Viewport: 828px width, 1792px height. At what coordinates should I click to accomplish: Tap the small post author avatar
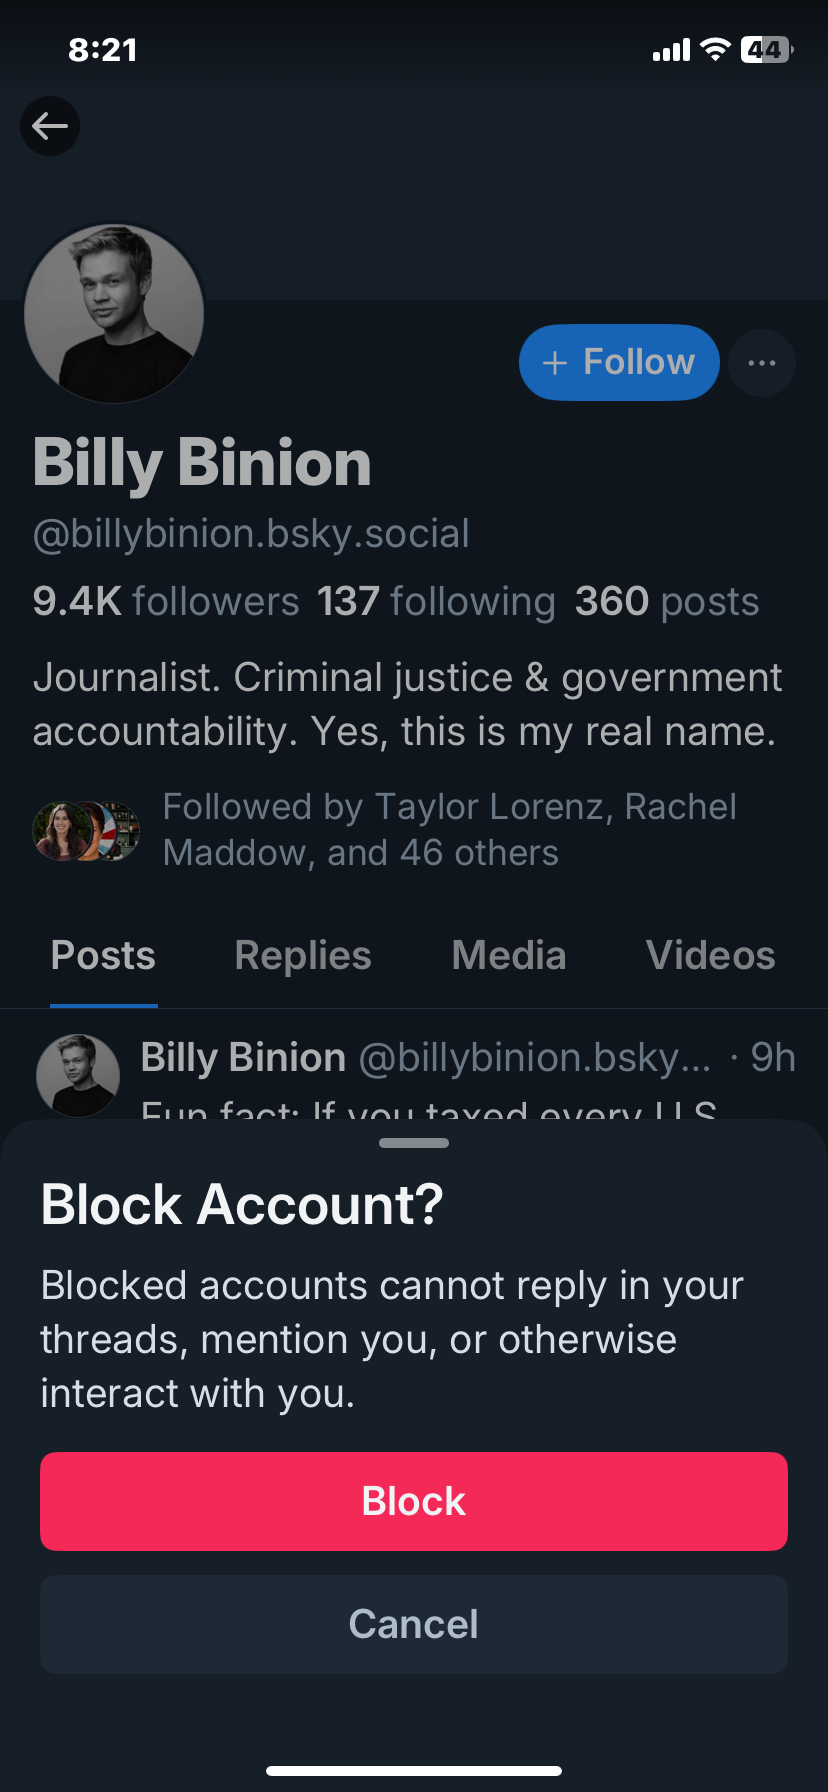78,1076
